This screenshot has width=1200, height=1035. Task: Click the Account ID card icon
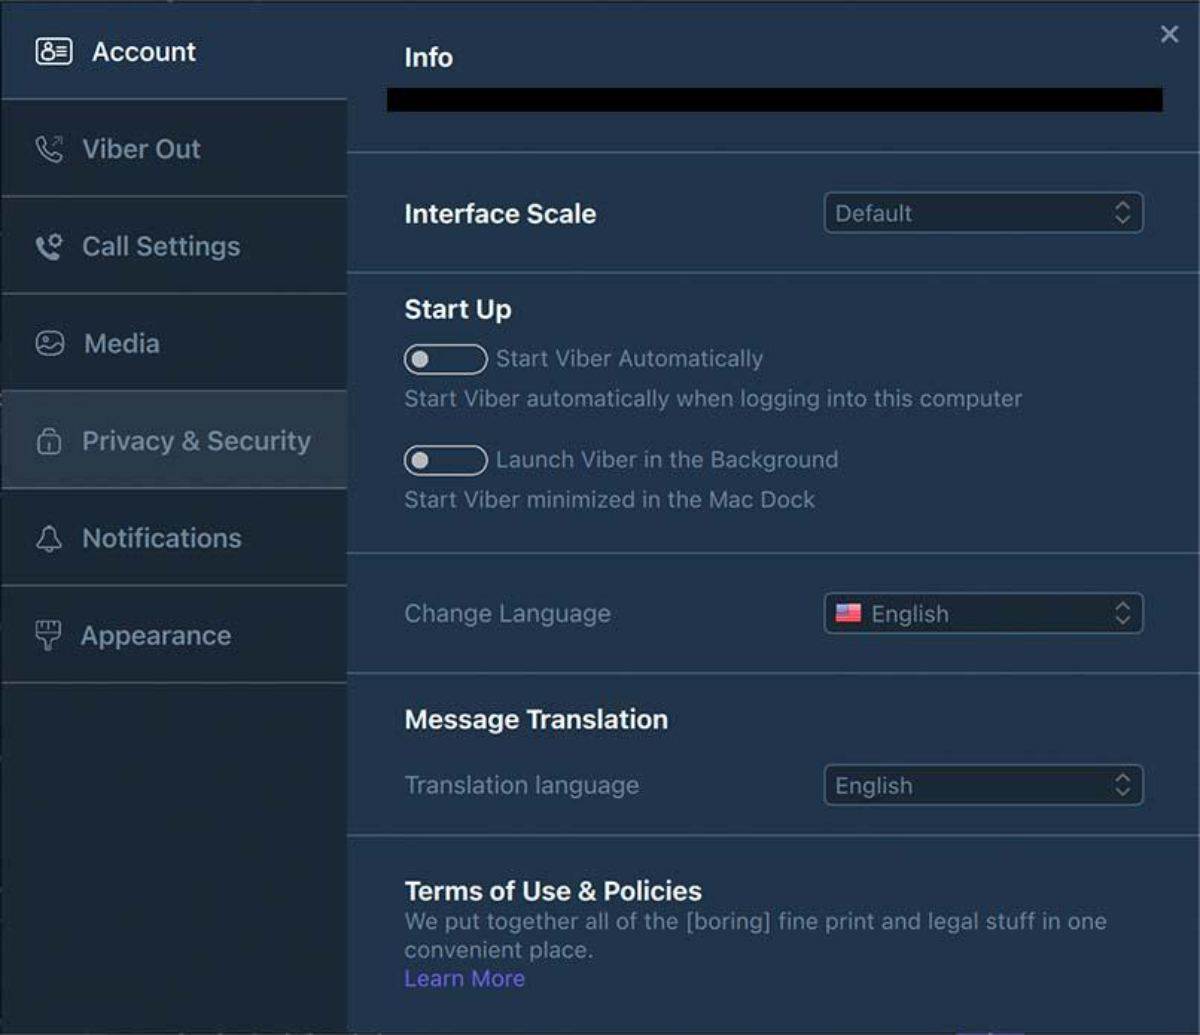pos(53,52)
